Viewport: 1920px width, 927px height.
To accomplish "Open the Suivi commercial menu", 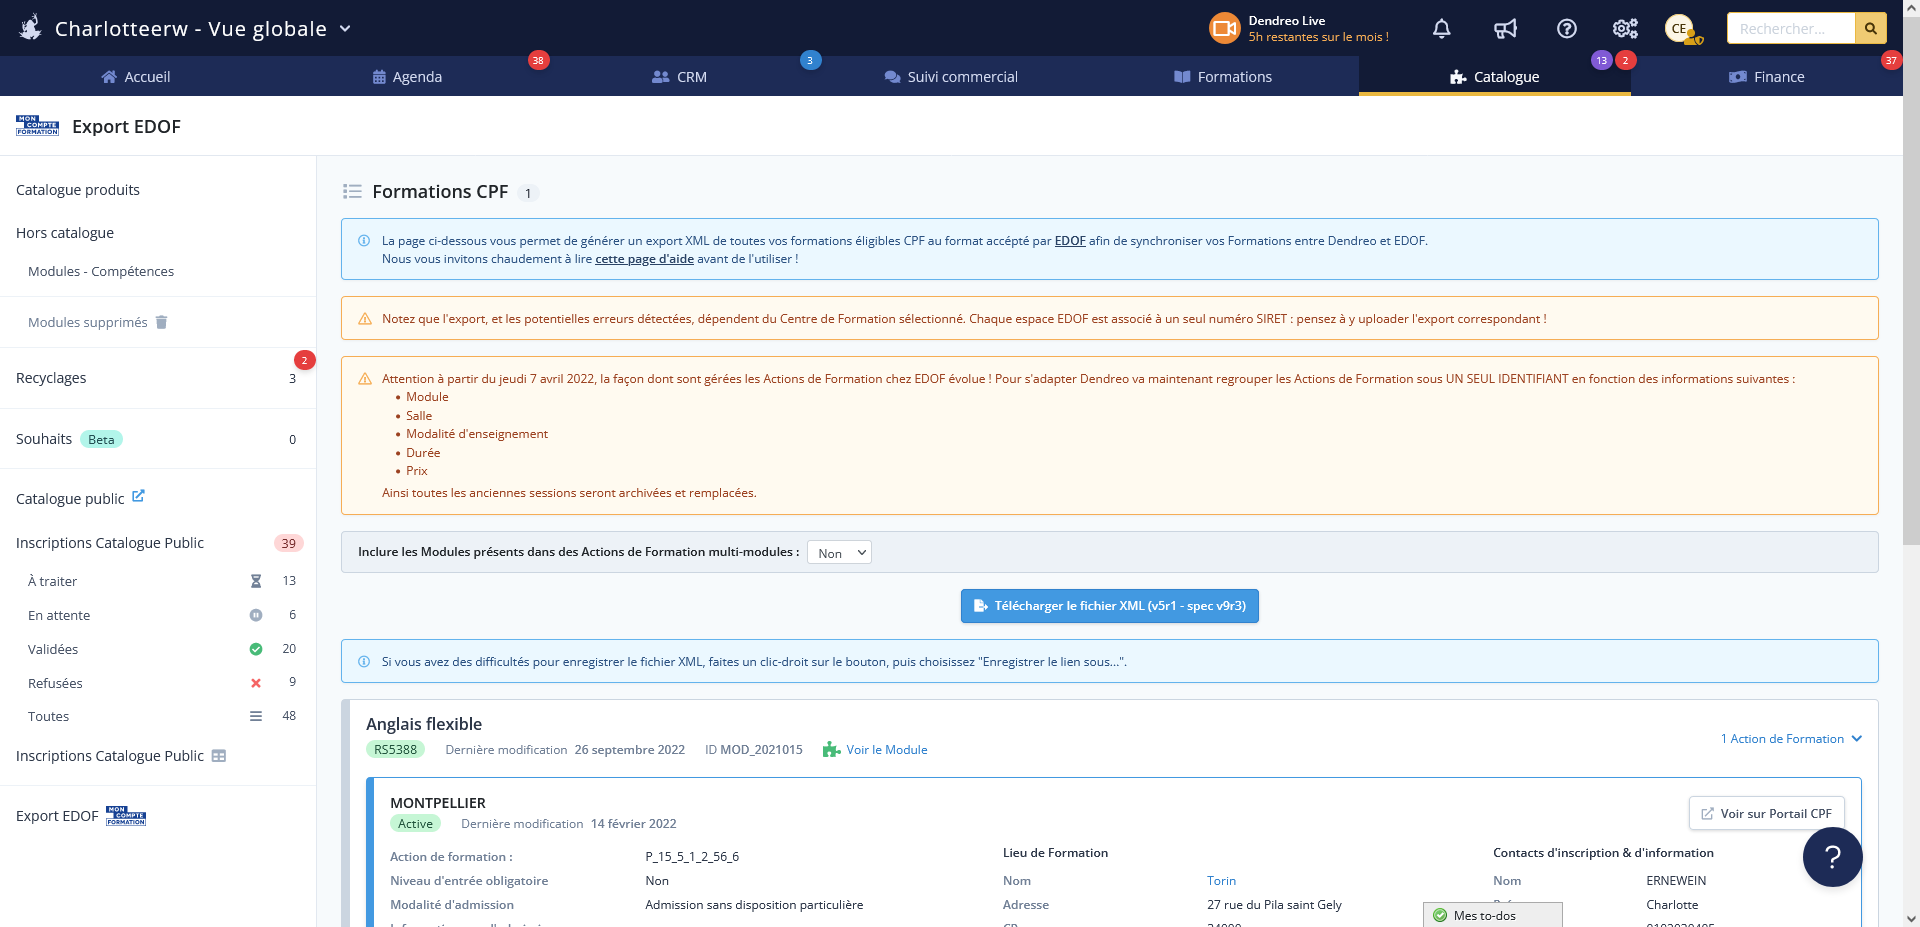I will pos(950,76).
